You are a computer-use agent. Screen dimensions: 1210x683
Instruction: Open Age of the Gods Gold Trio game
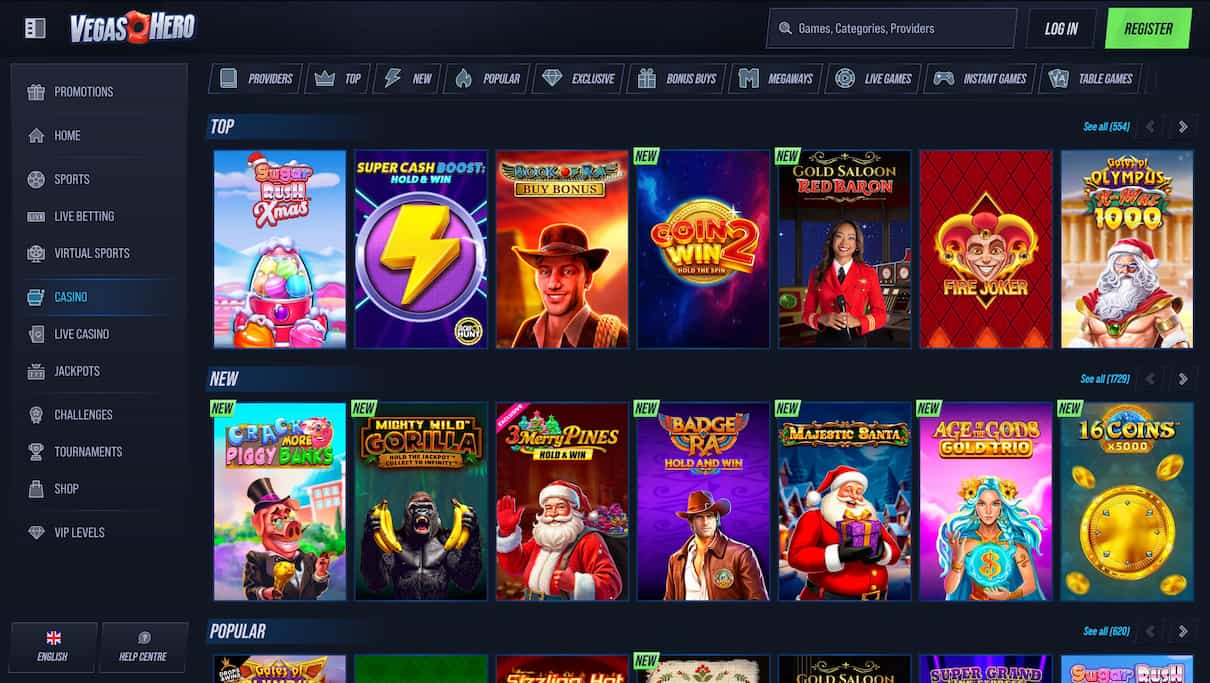(x=986, y=501)
